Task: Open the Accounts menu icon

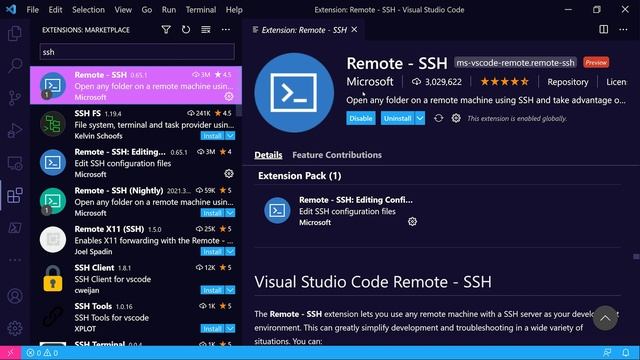Action: [15, 296]
